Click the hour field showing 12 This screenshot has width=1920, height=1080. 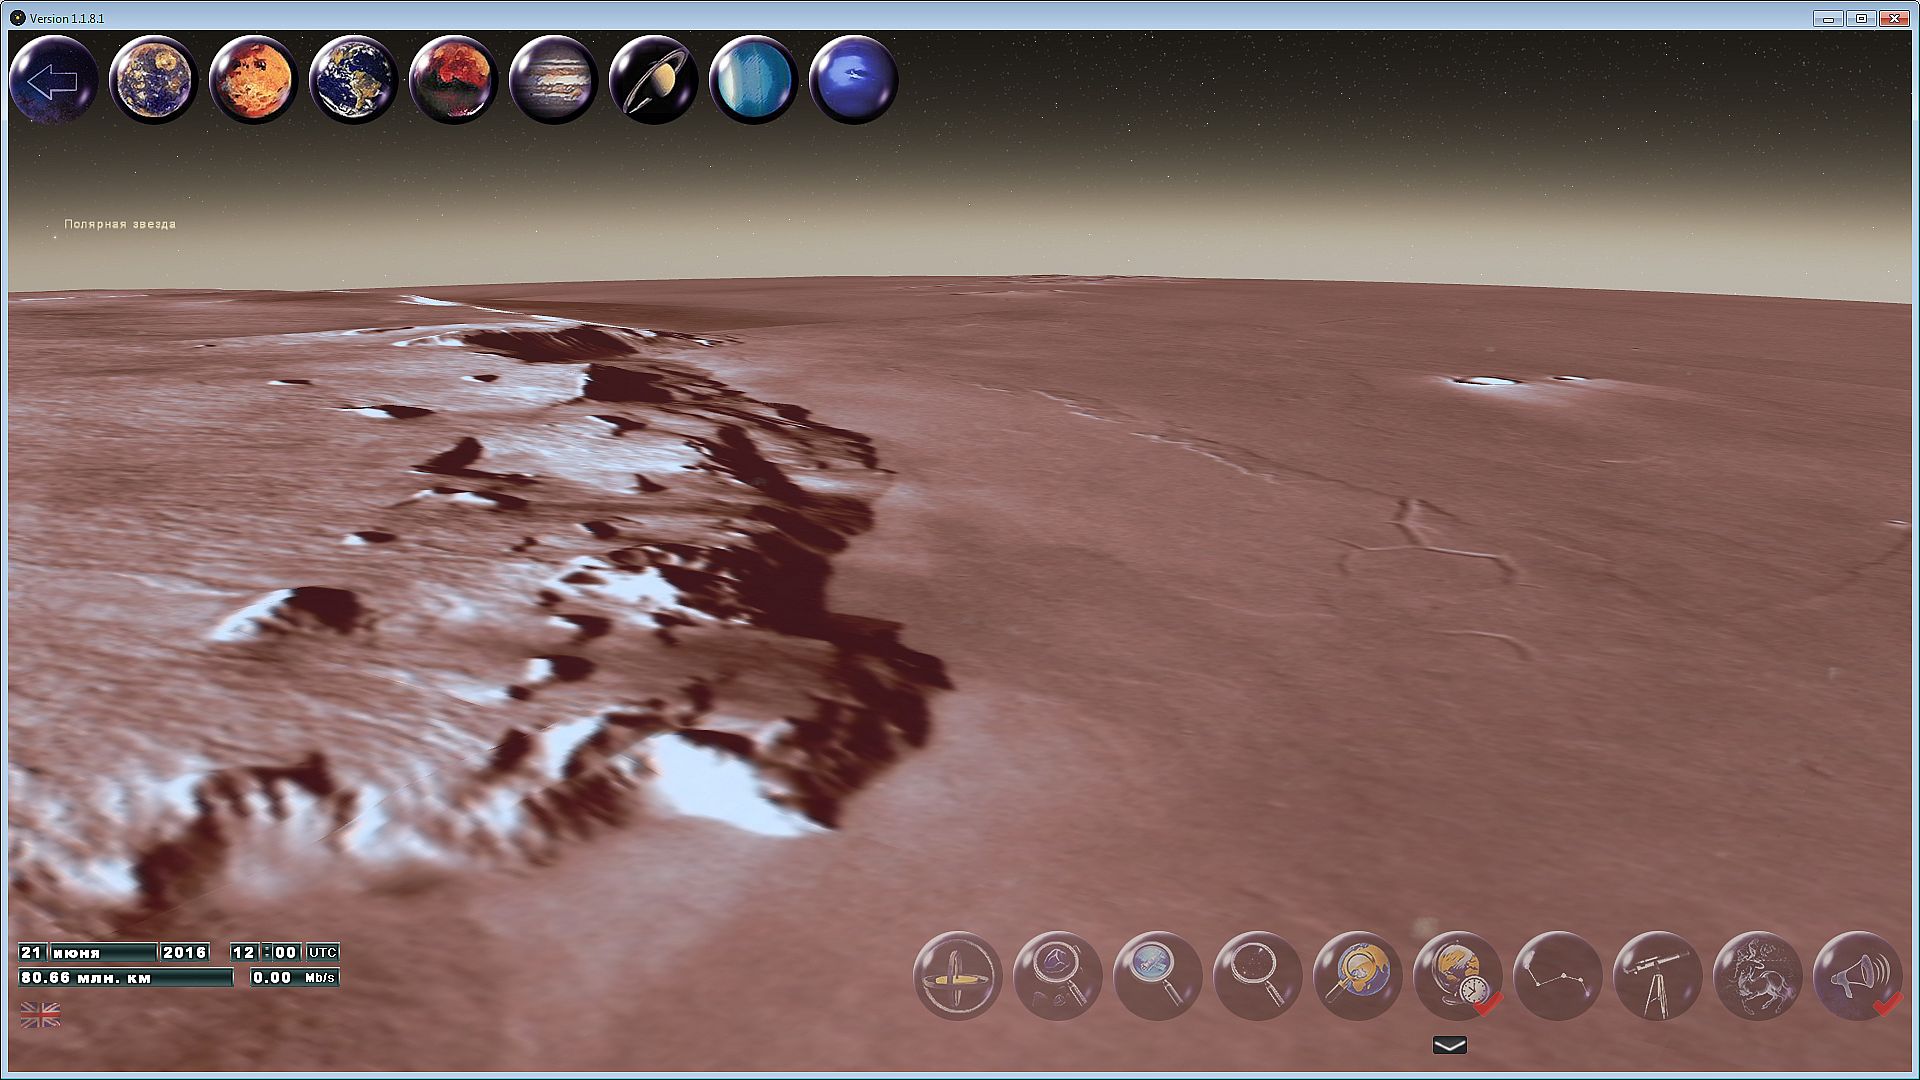coord(244,952)
